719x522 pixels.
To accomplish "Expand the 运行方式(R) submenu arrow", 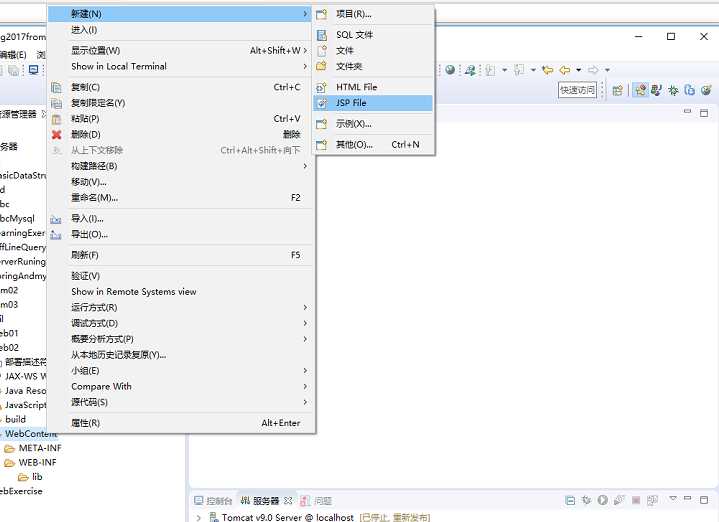I will pos(305,307).
